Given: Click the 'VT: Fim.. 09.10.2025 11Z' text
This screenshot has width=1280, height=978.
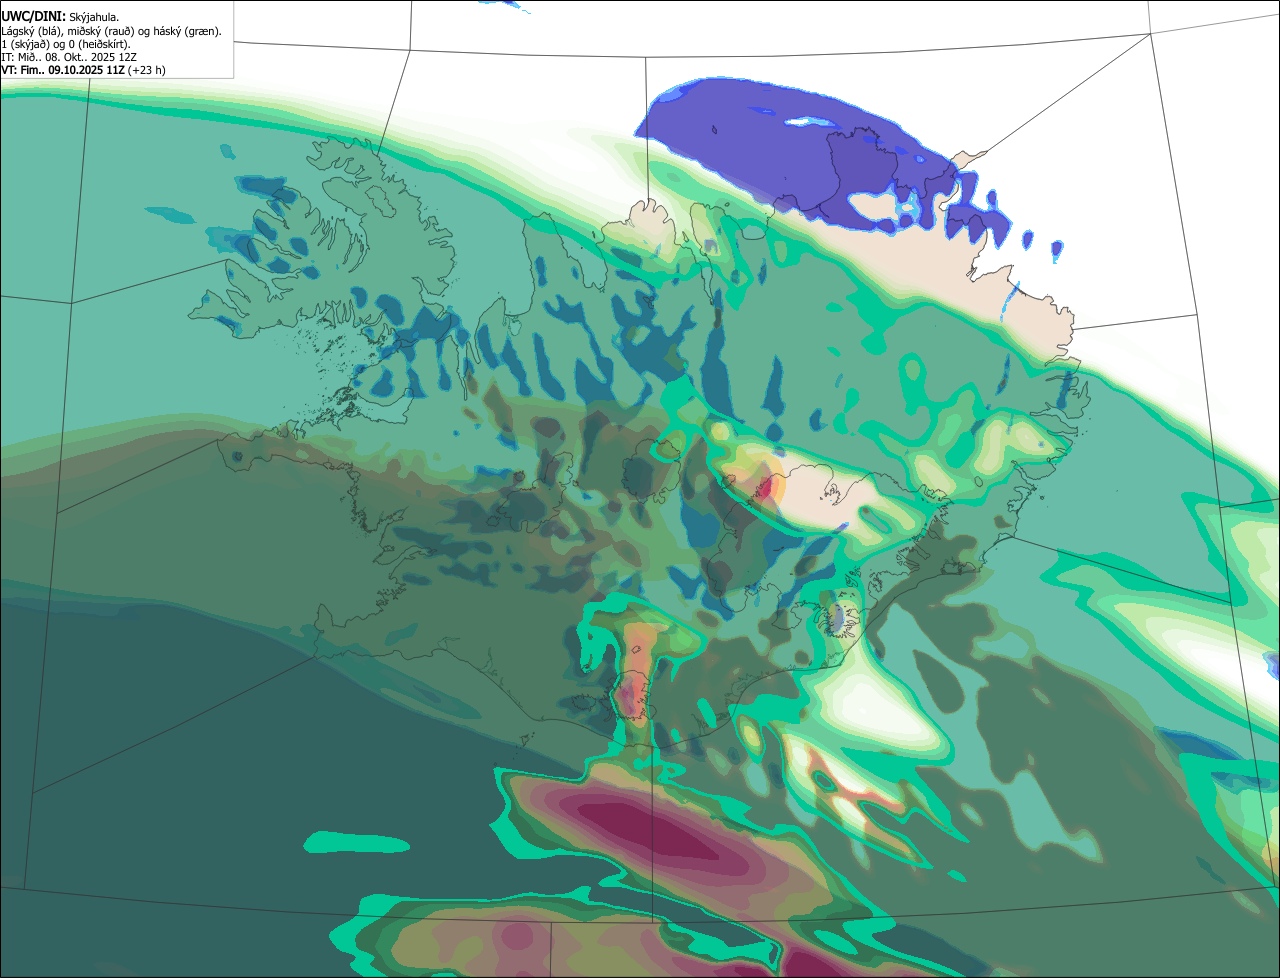Looking at the screenshot, I should click(x=63, y=71).
